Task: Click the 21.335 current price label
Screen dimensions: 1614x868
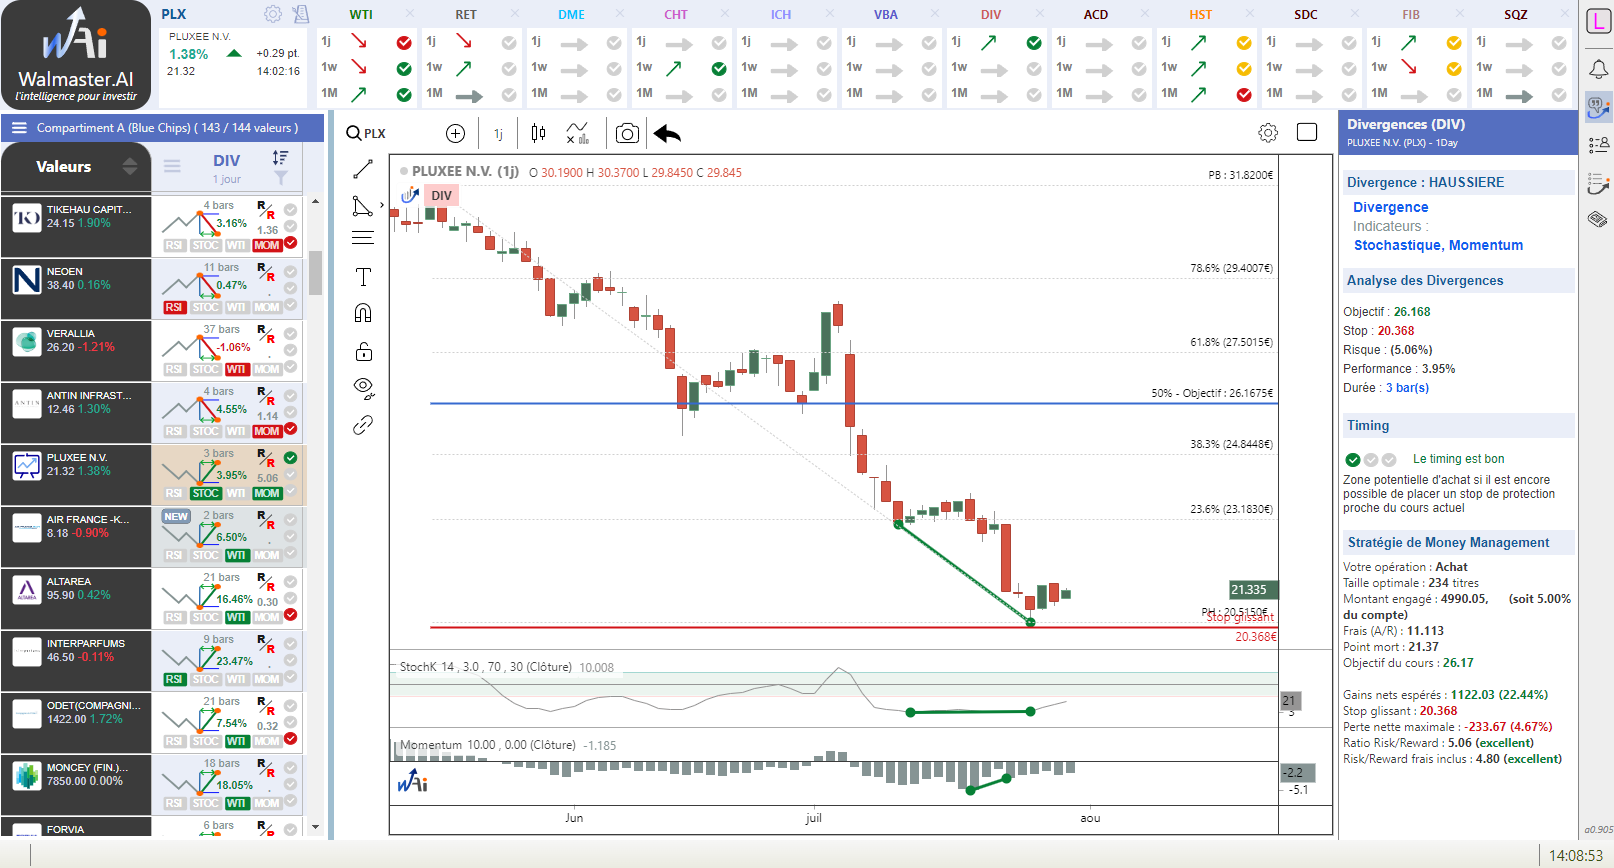Action: 1253,590
